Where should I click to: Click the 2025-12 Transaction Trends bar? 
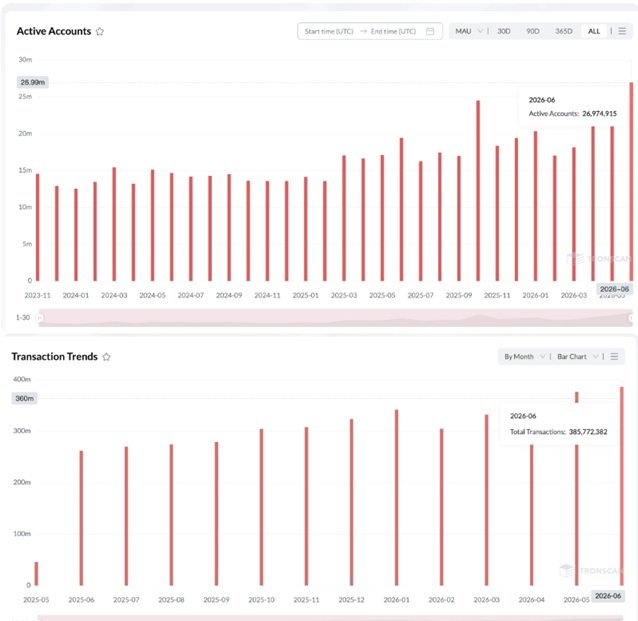[352, 503]
